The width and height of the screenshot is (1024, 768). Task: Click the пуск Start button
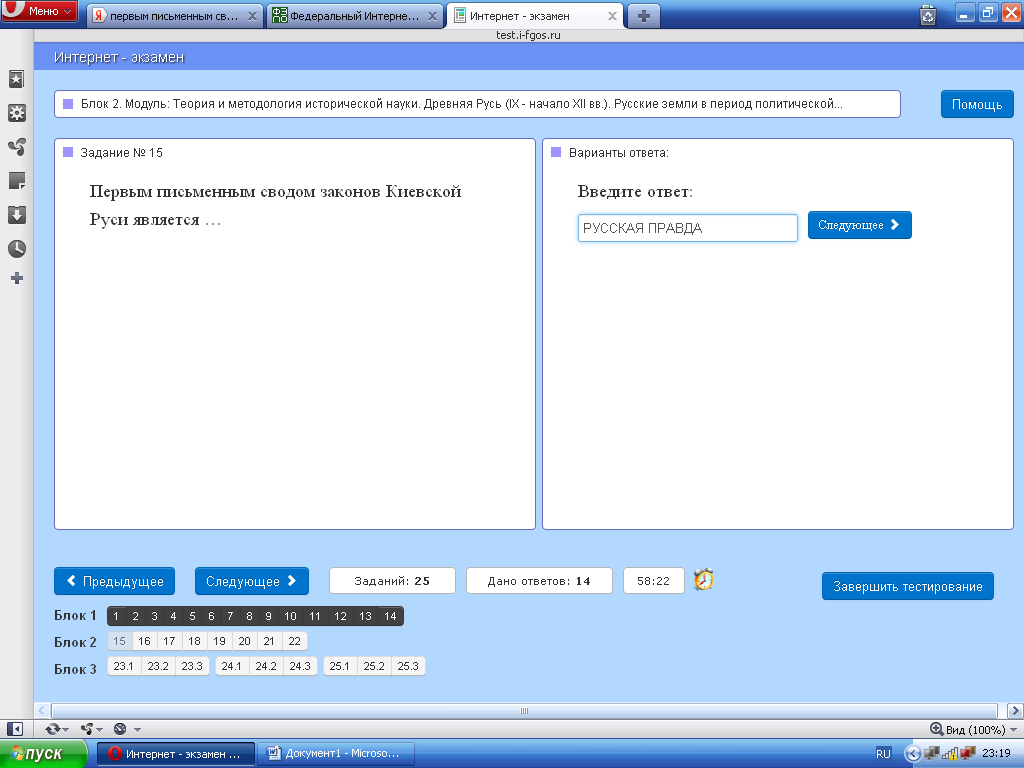pyautogui.click(x=43, y=754)
